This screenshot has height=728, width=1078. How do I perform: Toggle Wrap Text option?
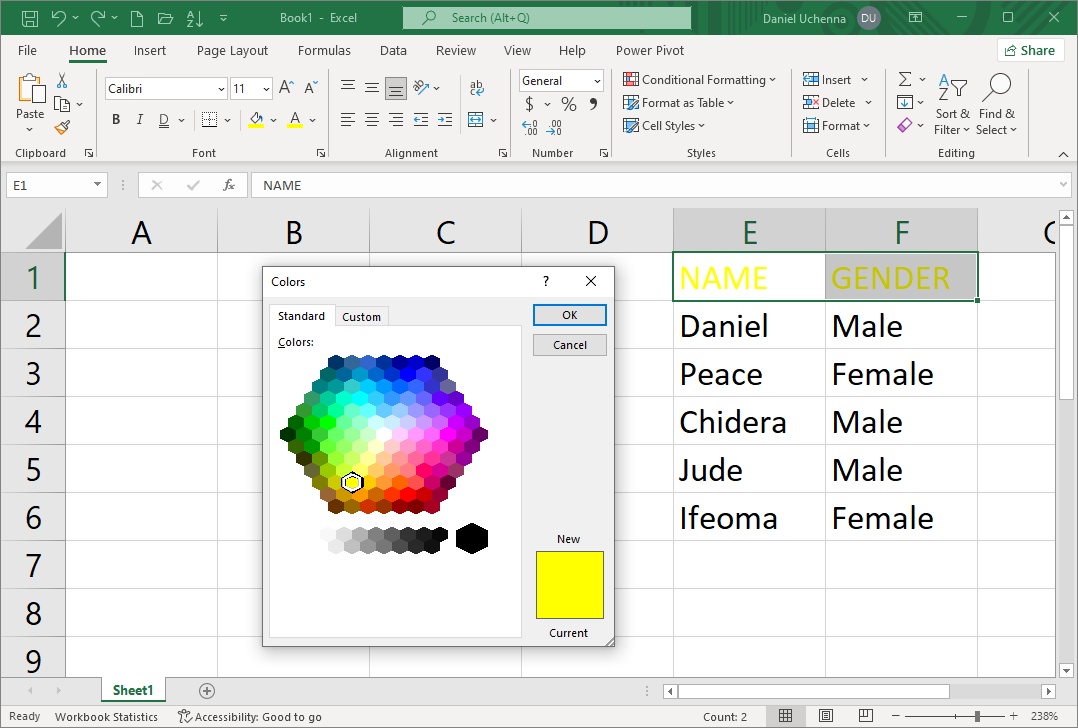coord(477,88)
